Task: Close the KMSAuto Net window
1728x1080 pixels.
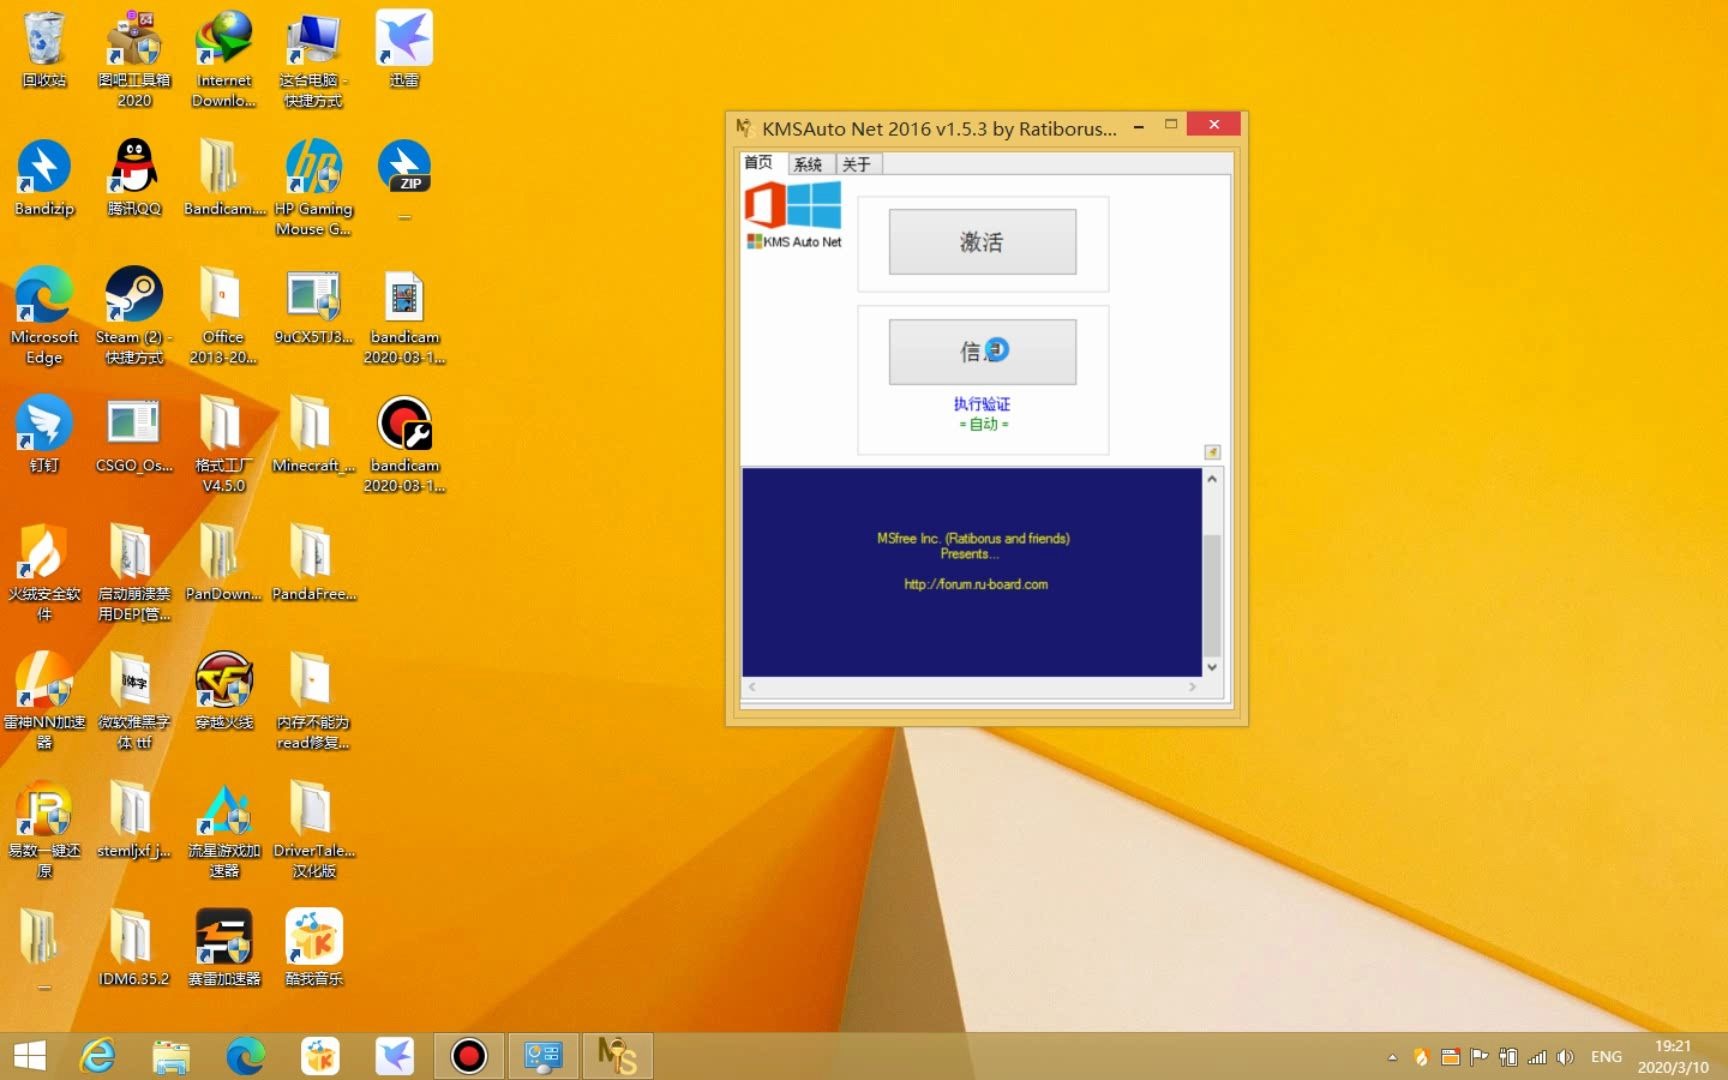Action: coord(1214,124)
